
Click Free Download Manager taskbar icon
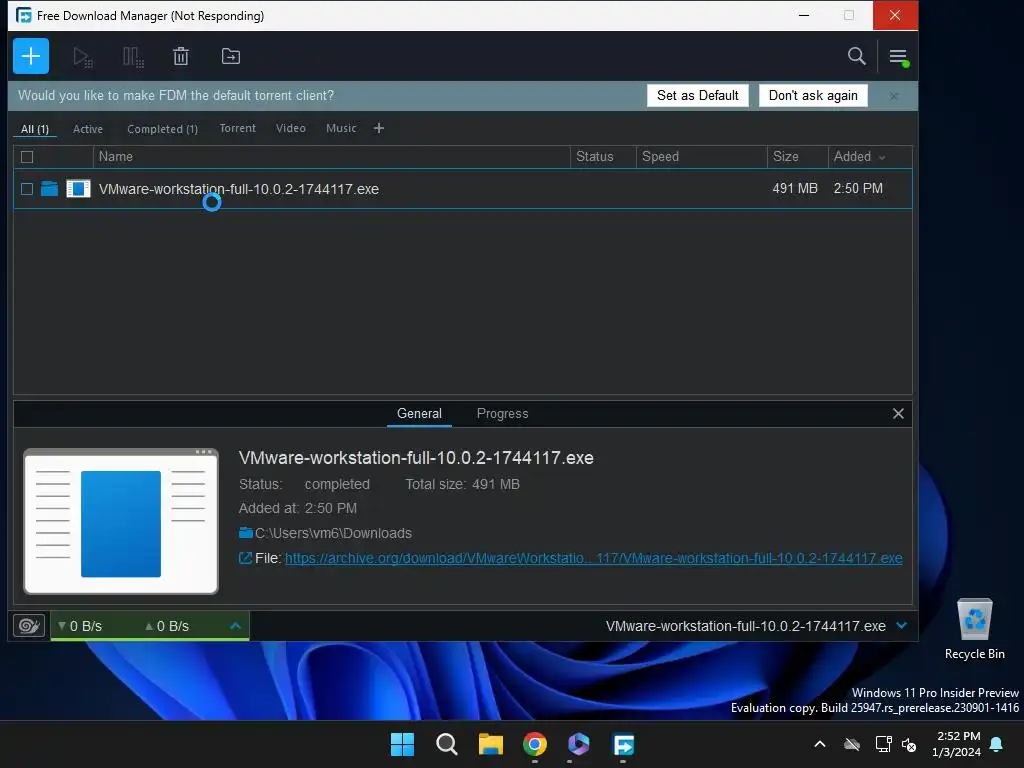point(623,744)
